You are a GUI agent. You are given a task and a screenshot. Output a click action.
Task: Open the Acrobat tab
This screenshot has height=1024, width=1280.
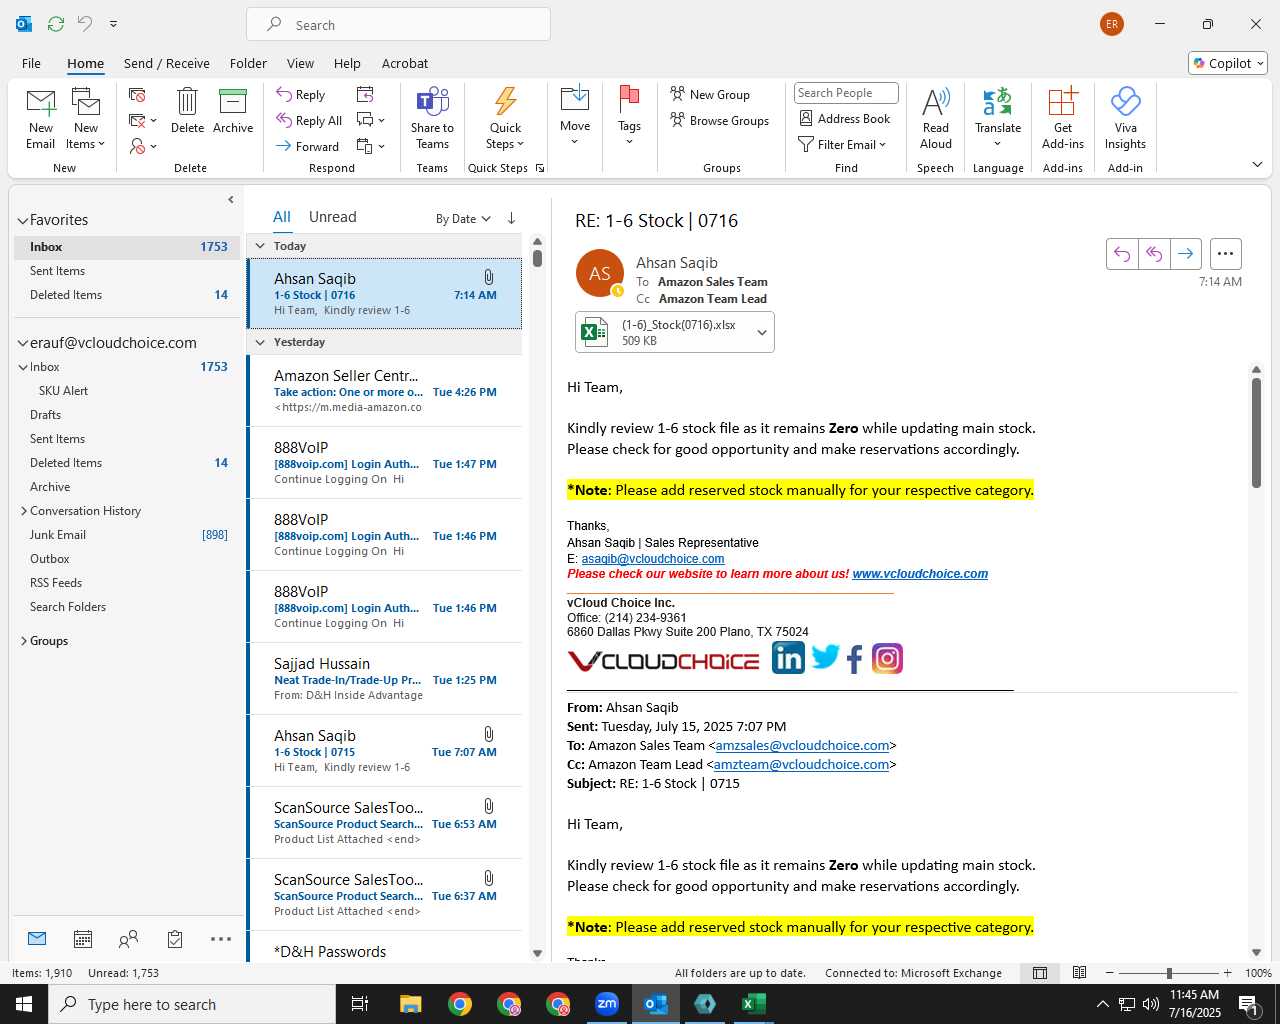405,63
